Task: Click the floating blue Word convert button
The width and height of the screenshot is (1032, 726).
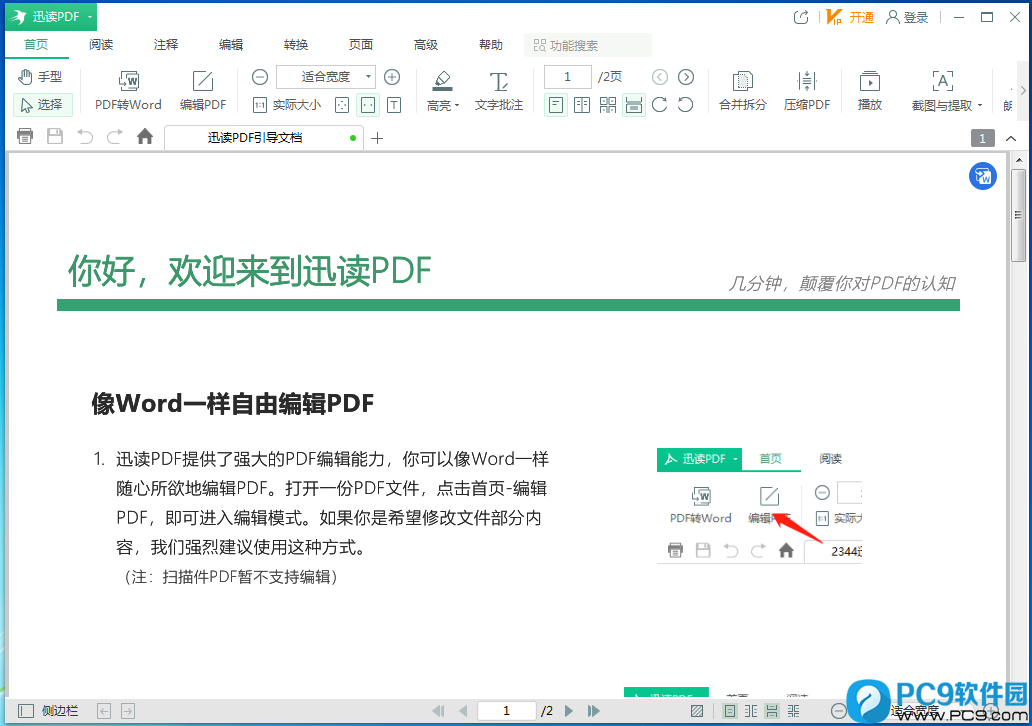Action: 983,176
